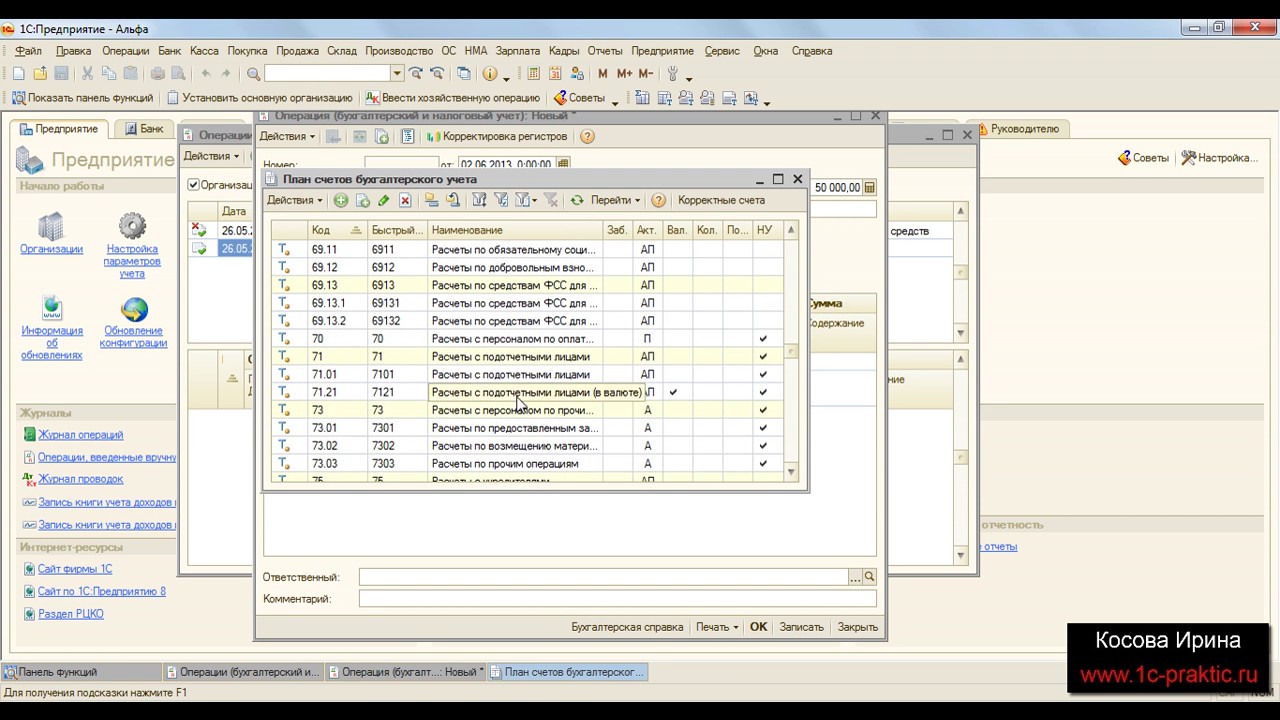Click the search magnifier icon in main toolbar
Screen dimensions: 1280x720
(253, 74)
